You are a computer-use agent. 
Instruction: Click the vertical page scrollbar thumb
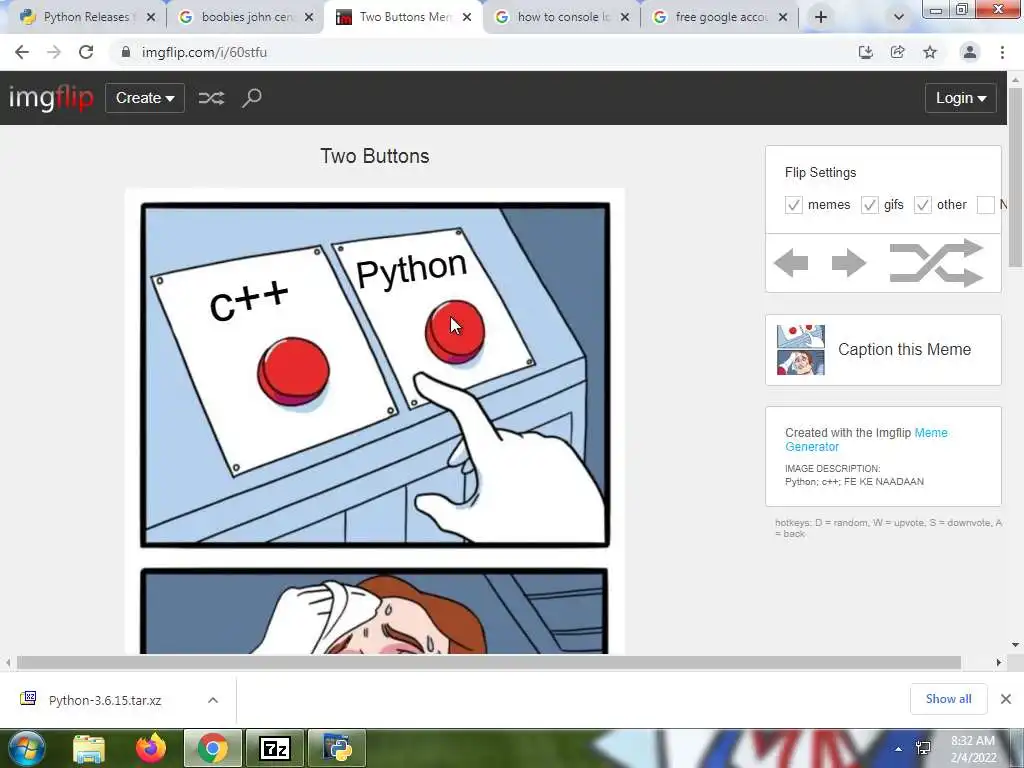(1015, 178)
